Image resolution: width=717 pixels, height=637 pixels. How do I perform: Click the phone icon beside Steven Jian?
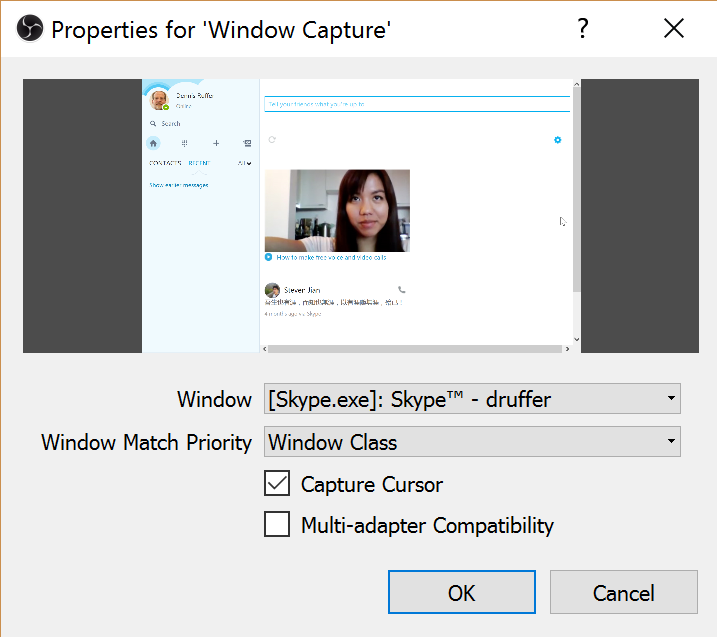[402, 289]
